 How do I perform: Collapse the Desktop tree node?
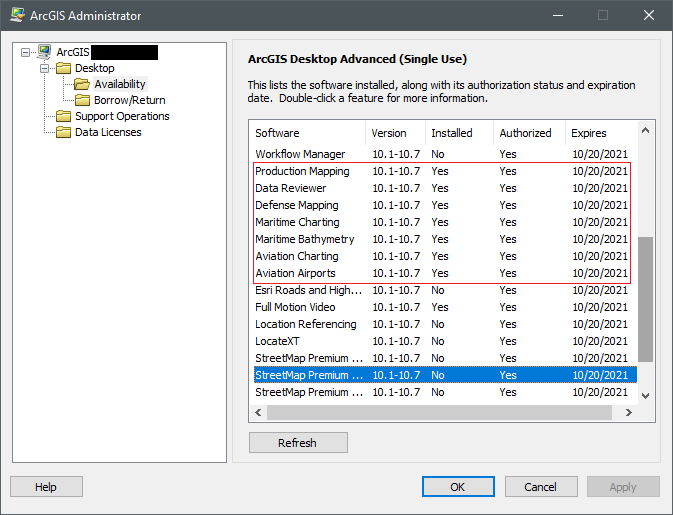pos(45,68)
